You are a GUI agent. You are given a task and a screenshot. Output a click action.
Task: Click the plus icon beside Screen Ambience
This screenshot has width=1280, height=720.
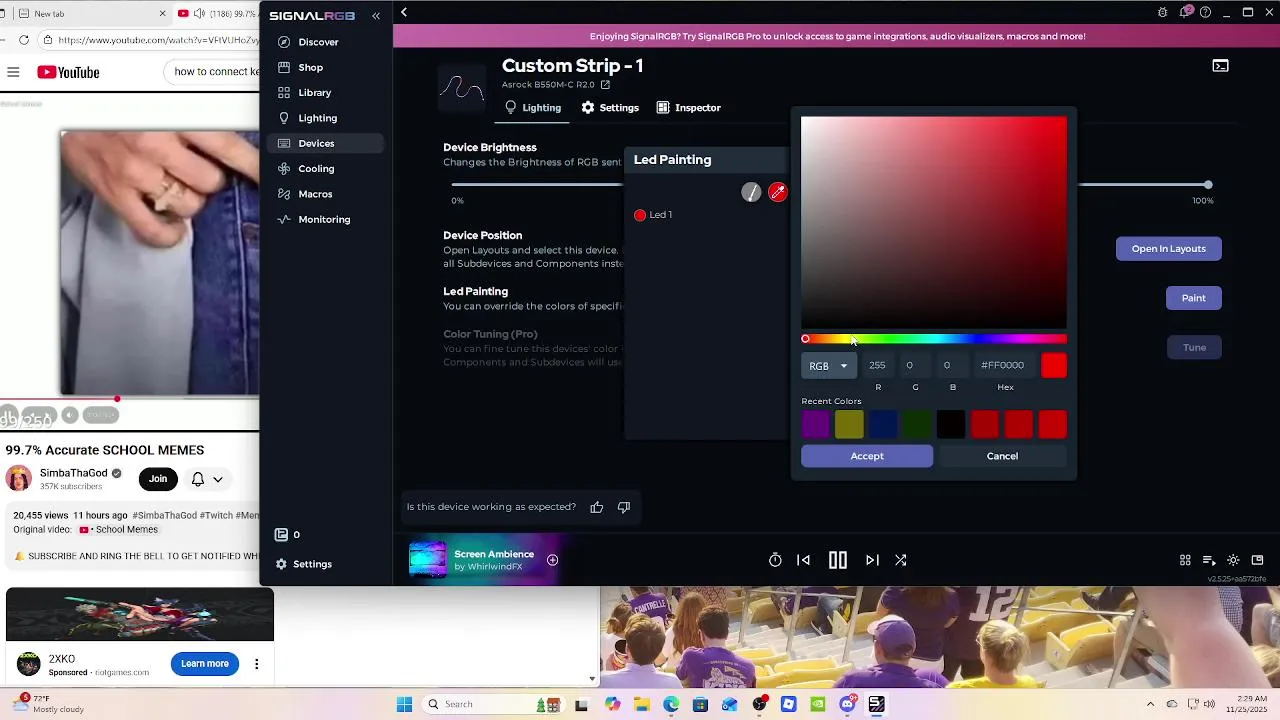tap(552, 560)
